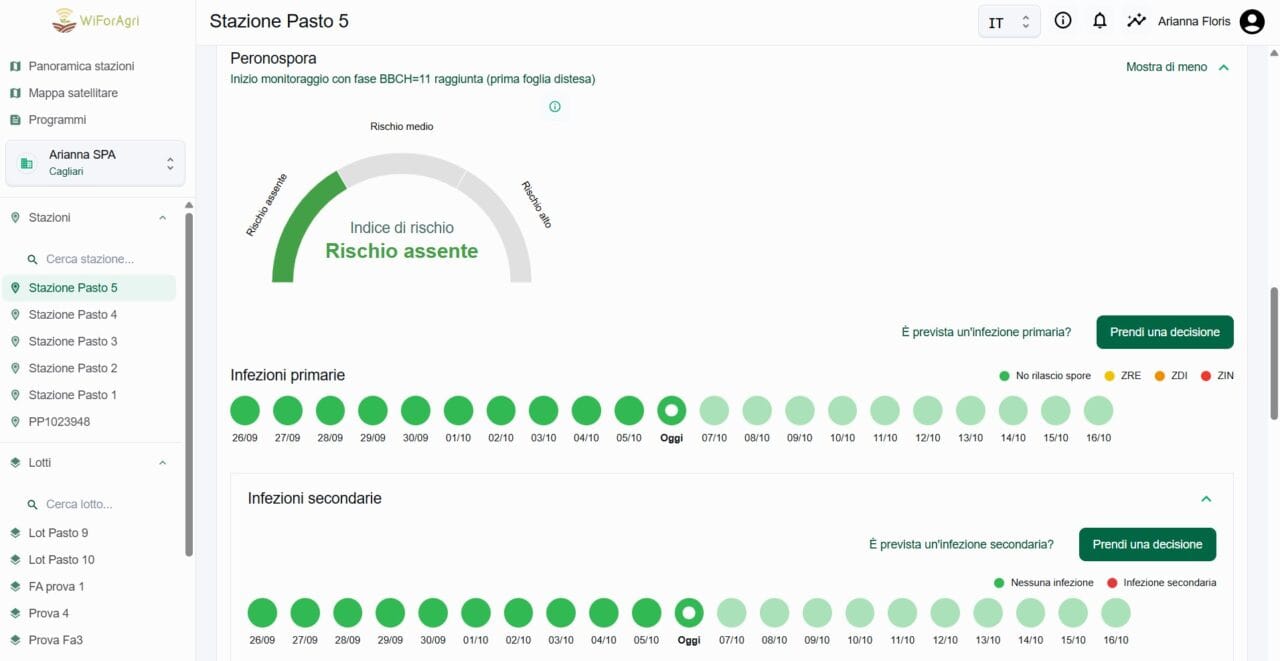Select the Oggi circle in Infezioni primarie
The image size is (1280, 661).
pos(671,411)
